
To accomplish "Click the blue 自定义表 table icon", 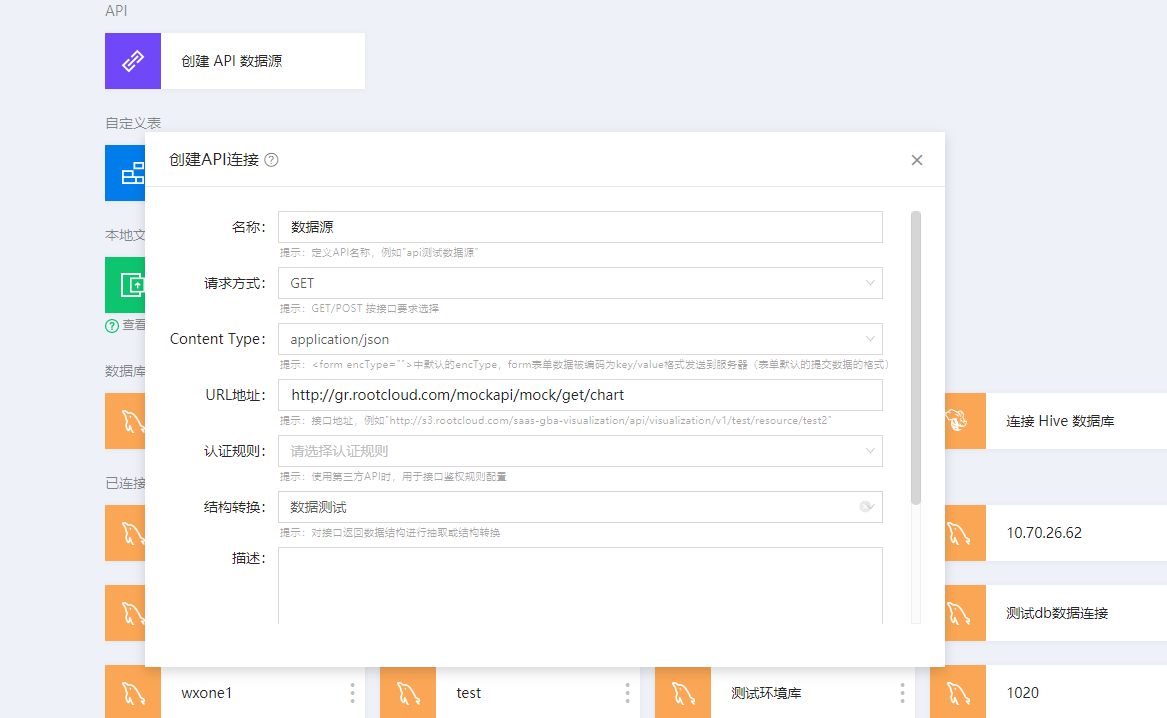I will coord(125,173).
